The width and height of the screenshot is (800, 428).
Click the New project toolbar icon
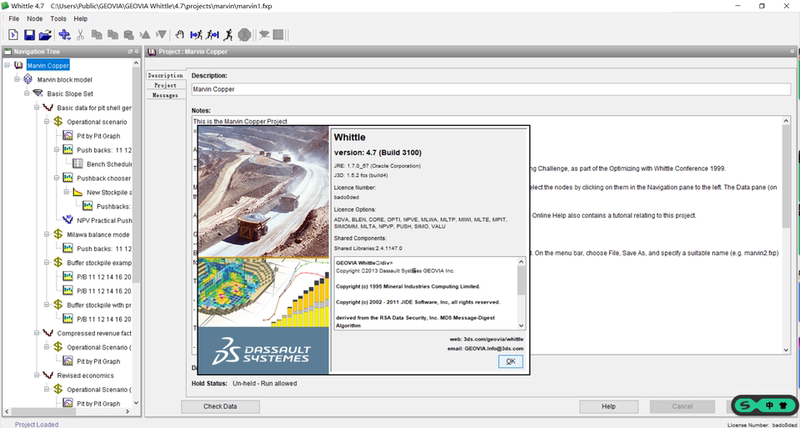click(13, 35)
